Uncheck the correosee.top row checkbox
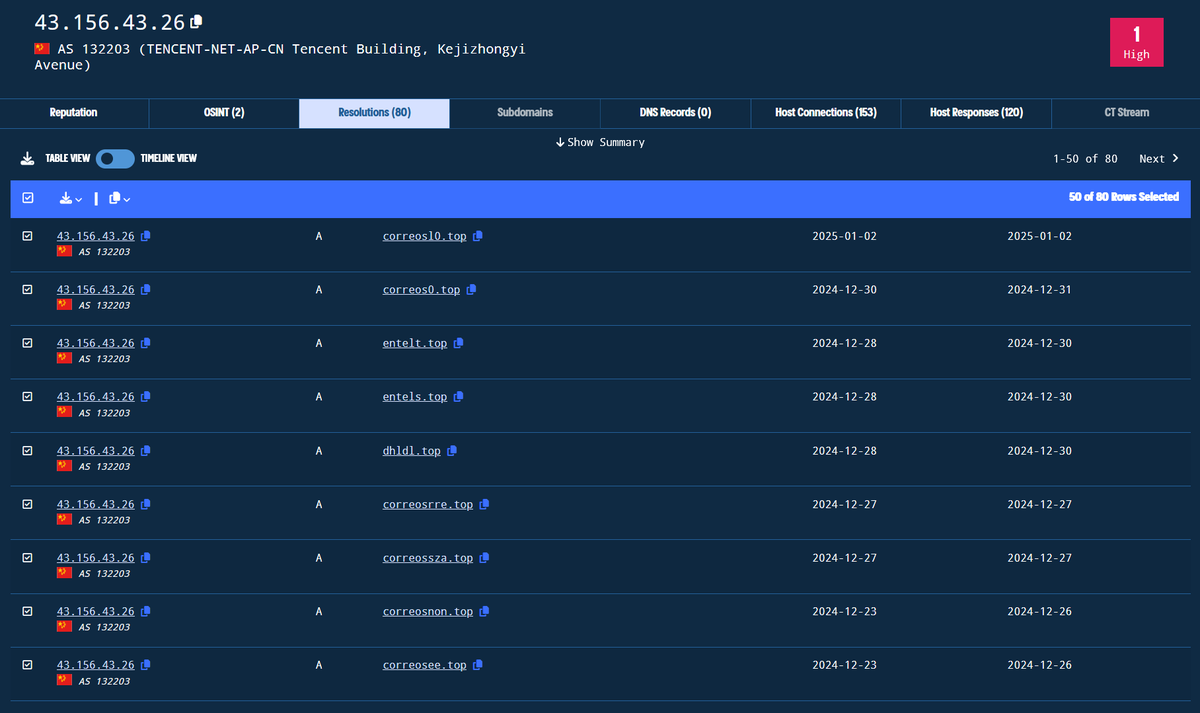The width and height of the screenshot is (1200, 713). coord(27,665)
